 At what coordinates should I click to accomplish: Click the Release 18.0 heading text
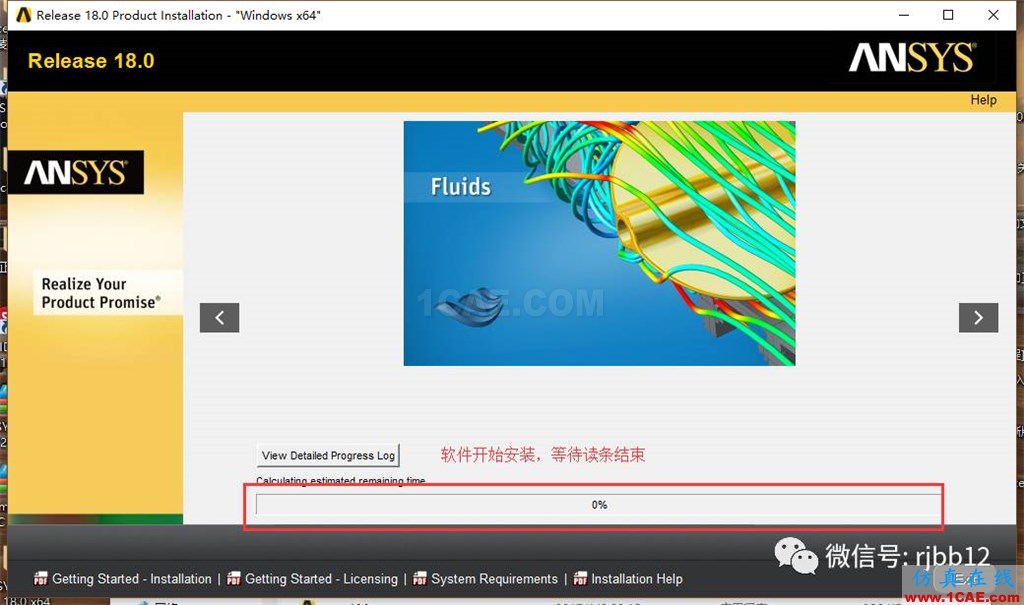[91, 61]
